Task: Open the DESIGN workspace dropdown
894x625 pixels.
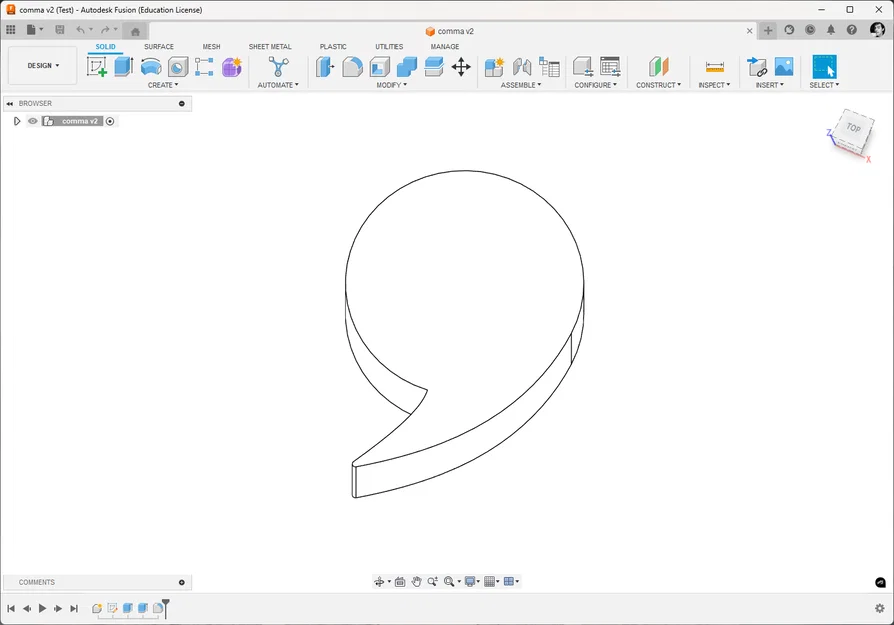Action: (x=43, y=66)
